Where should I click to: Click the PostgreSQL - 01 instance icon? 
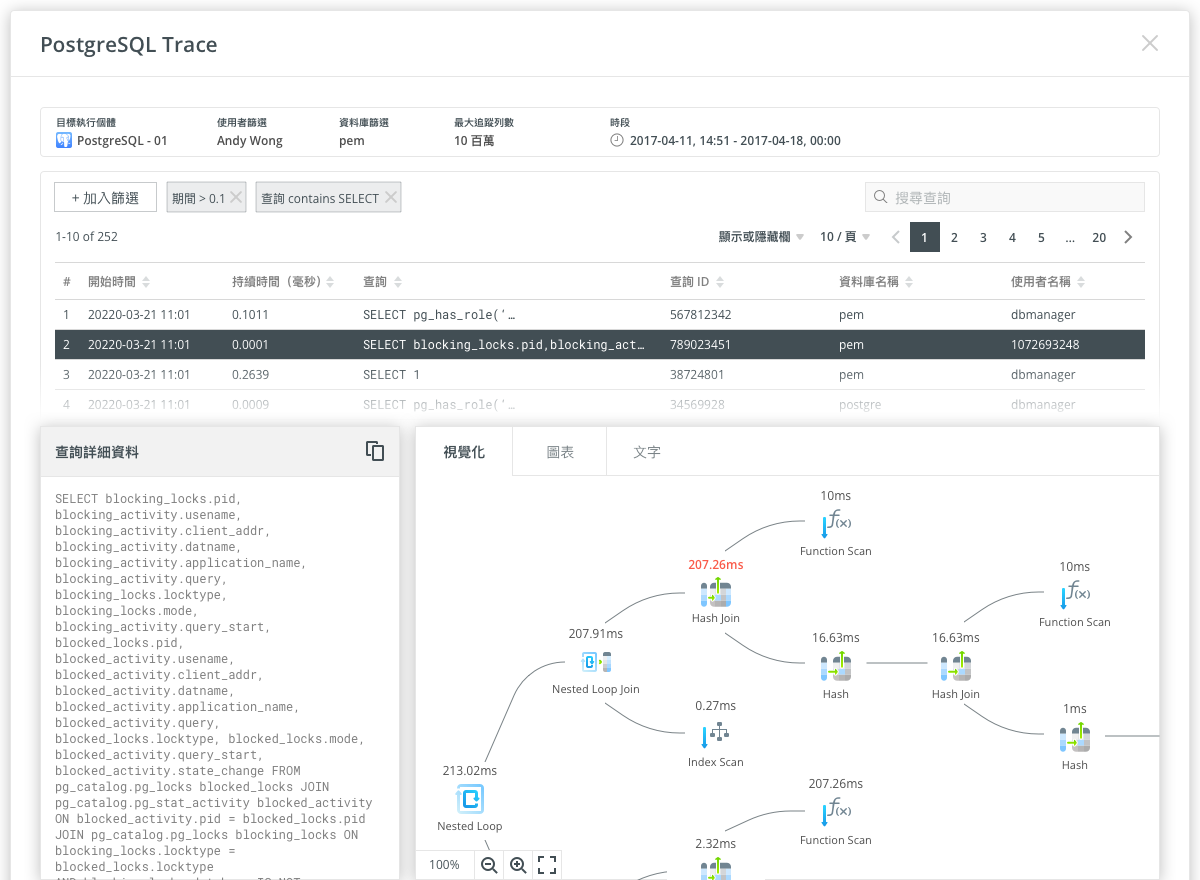[64, 140]
